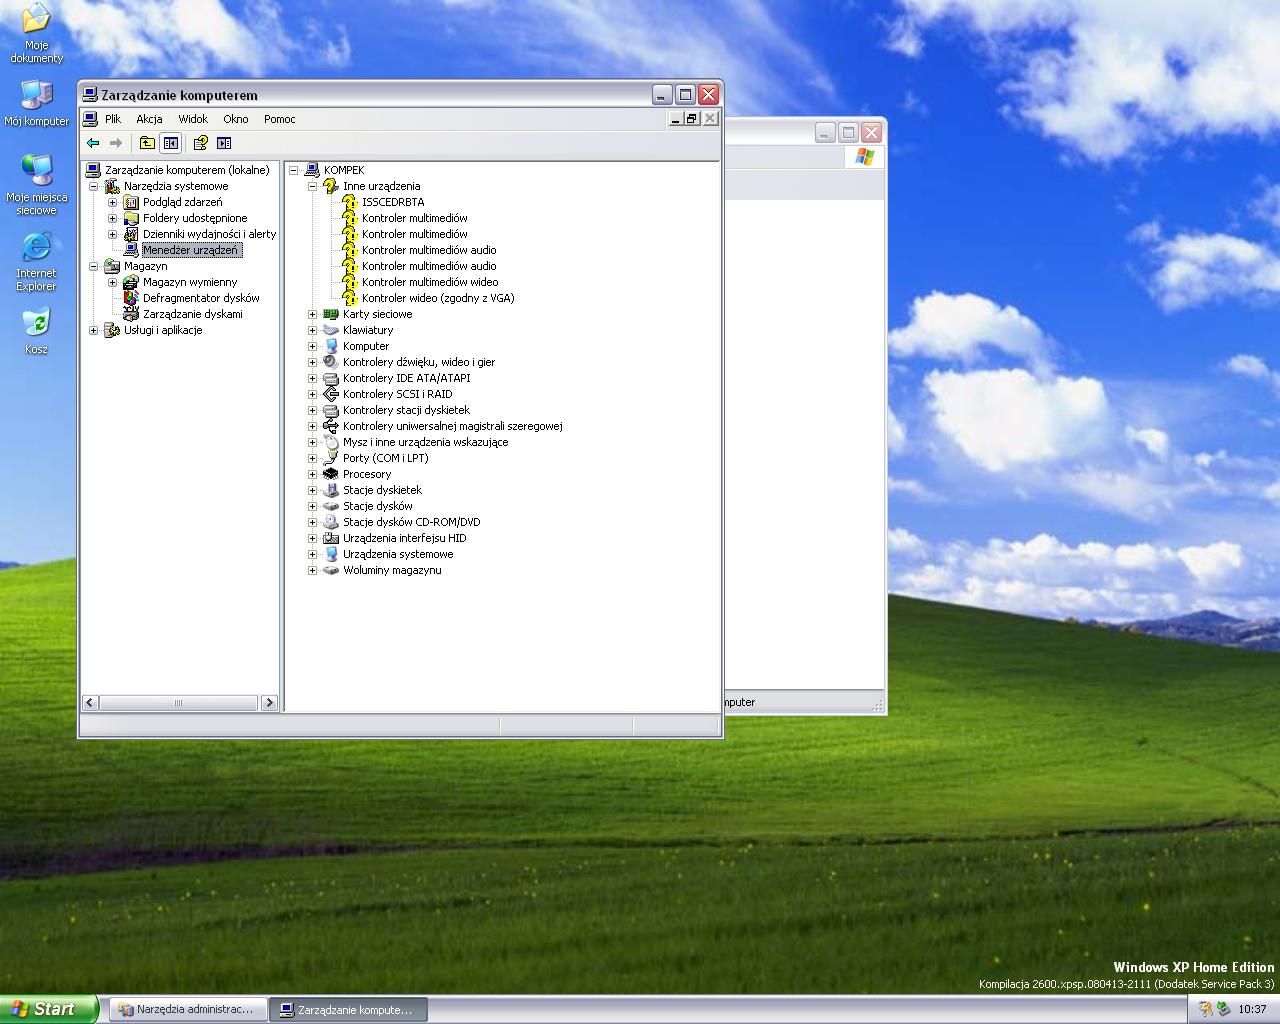Expand Kontrolery IDE ATA/ATAPI category

(313, 378)
